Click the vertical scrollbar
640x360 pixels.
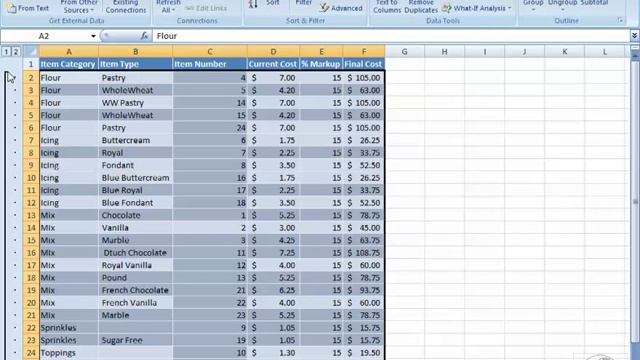coord(635,202)
